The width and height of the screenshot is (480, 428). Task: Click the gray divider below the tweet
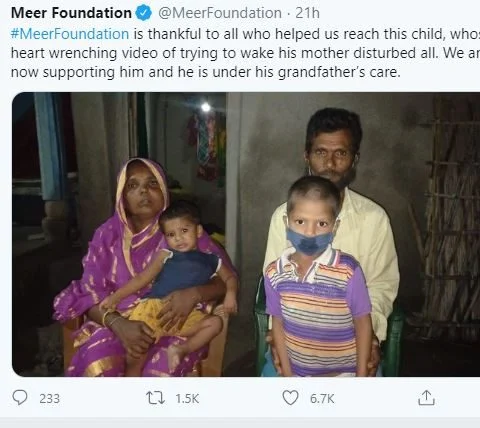coord(240,422)
